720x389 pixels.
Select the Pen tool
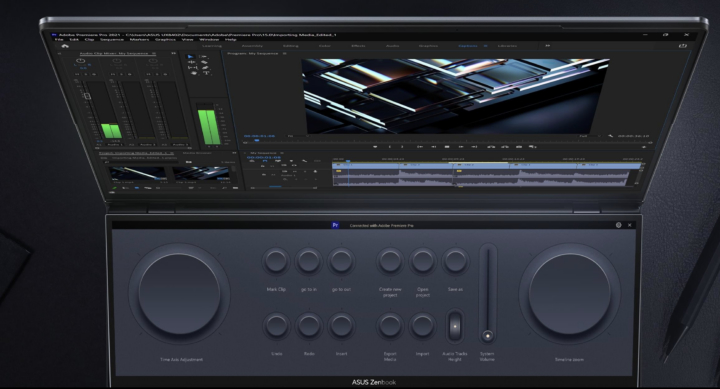click(205, 68)
